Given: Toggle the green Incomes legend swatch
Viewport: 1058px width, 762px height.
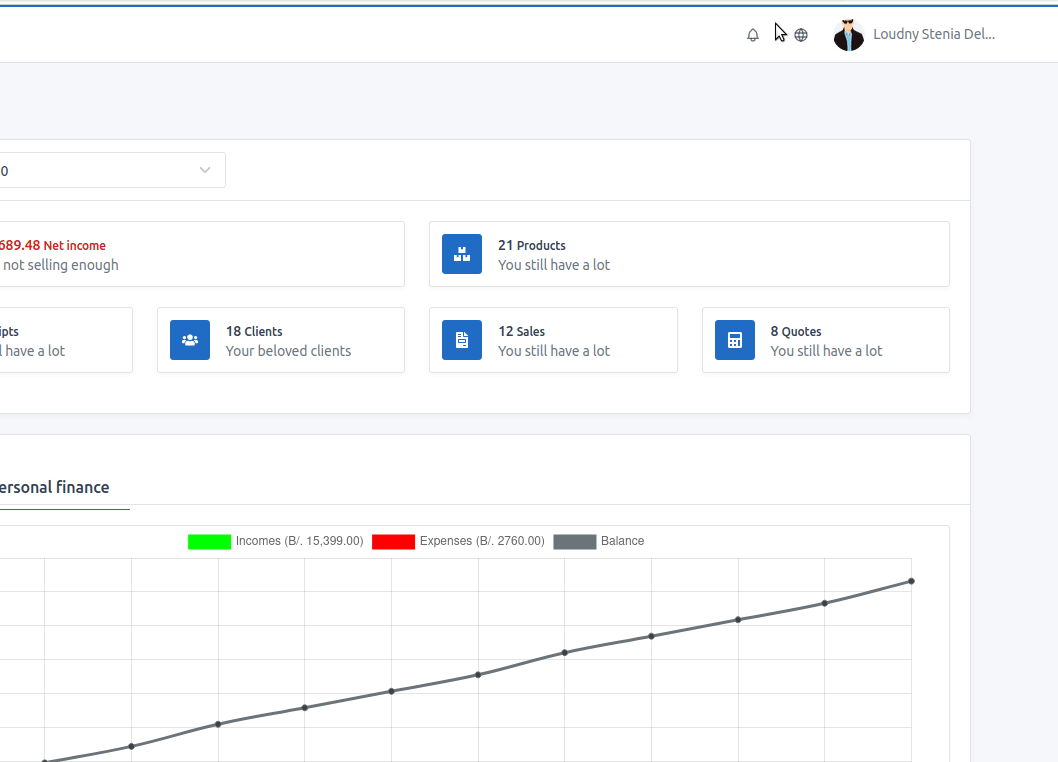Looking at the screenshot, I should [x=209, y=541].
